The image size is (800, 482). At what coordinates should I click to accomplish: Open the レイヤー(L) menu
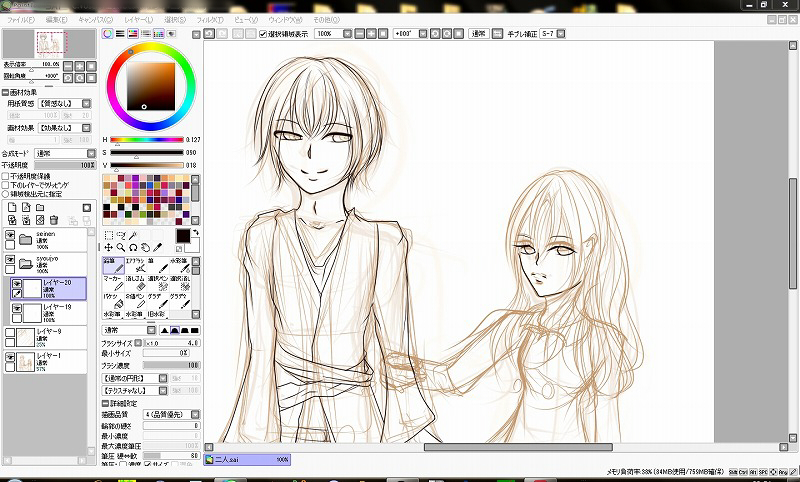tap(138, 20)
